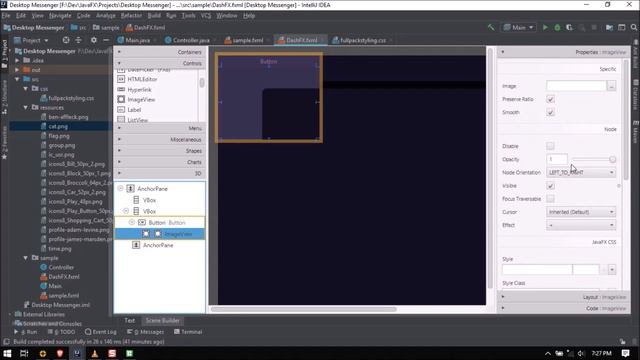Click the collapse all icon in Project panel
The width and height of the screenshot is (640, 360).
click(x=78, y=40)
